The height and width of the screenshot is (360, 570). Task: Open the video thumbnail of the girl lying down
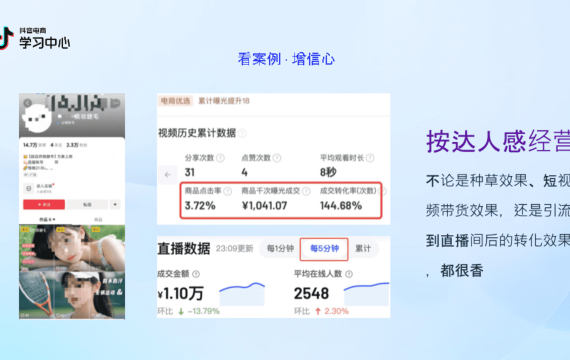(x=72, y=248)
